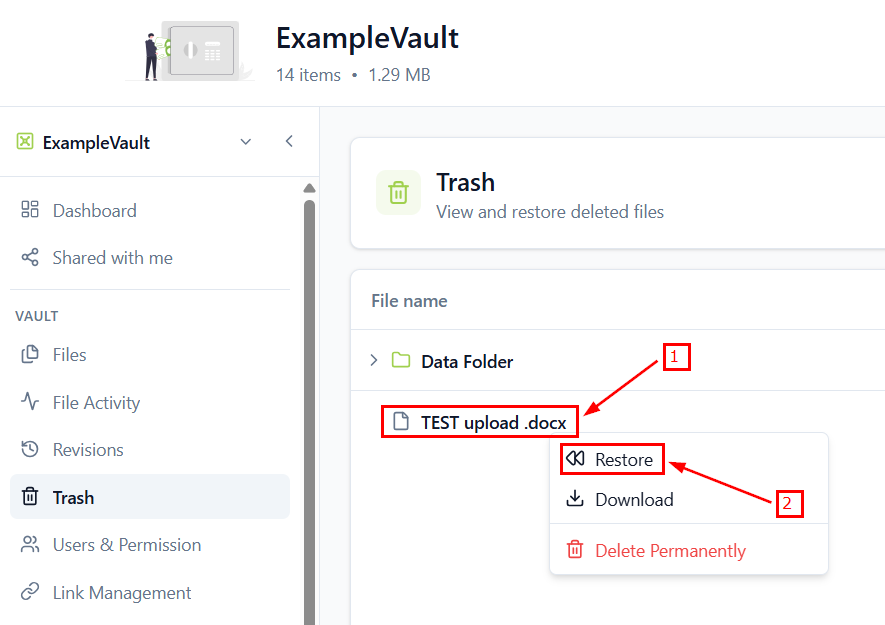This screenshot has width=885, height=625.
Task: Select the TEST upload .docx file
Action: (x=493, y=423)
